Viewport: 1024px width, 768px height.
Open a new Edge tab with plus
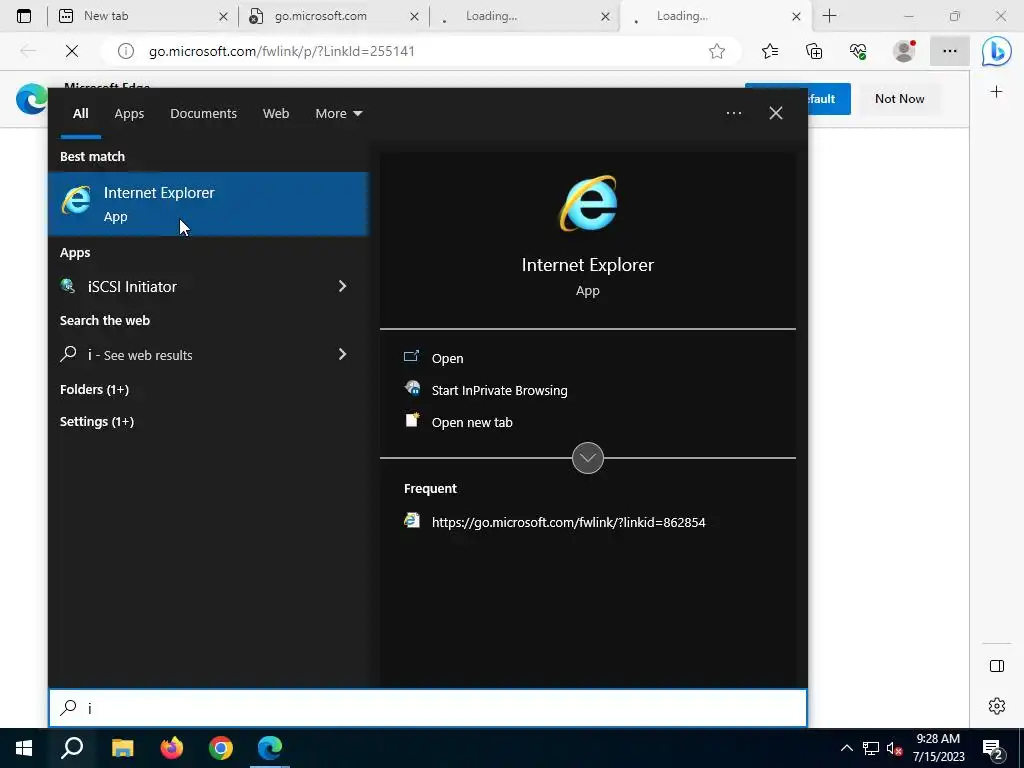coord(829,16)
